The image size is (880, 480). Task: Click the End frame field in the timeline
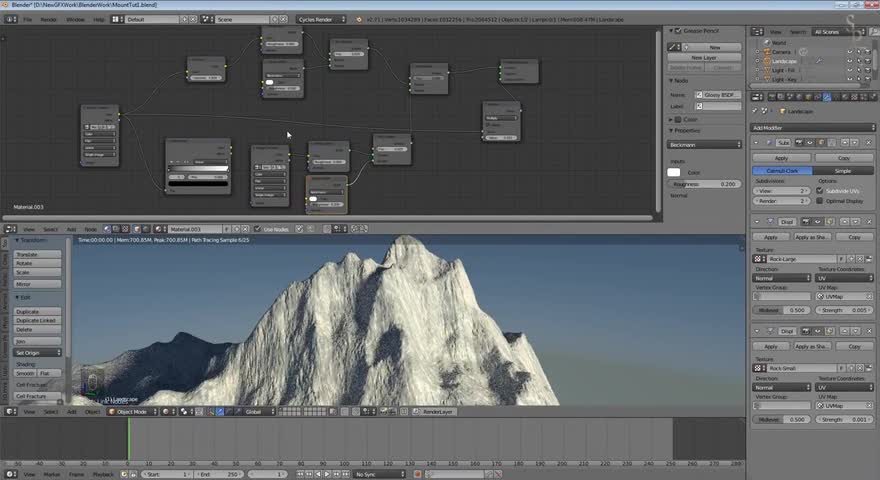218,474
